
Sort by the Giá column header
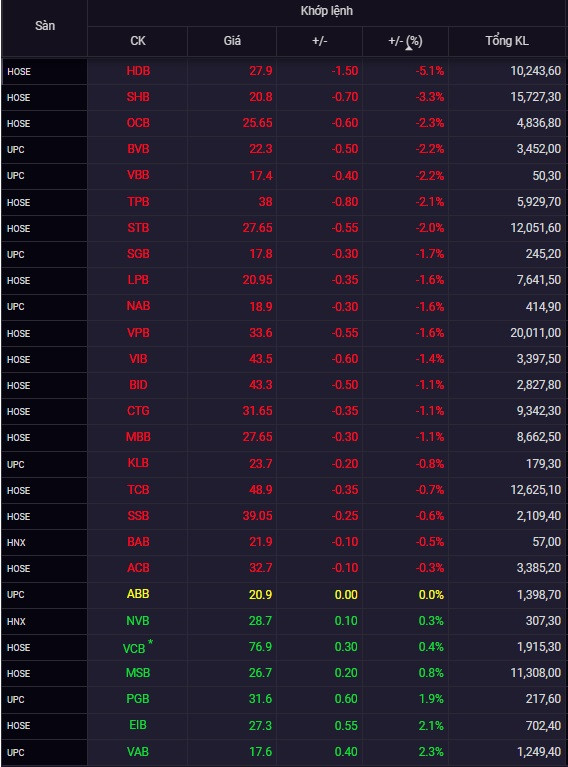click(232, 41)
